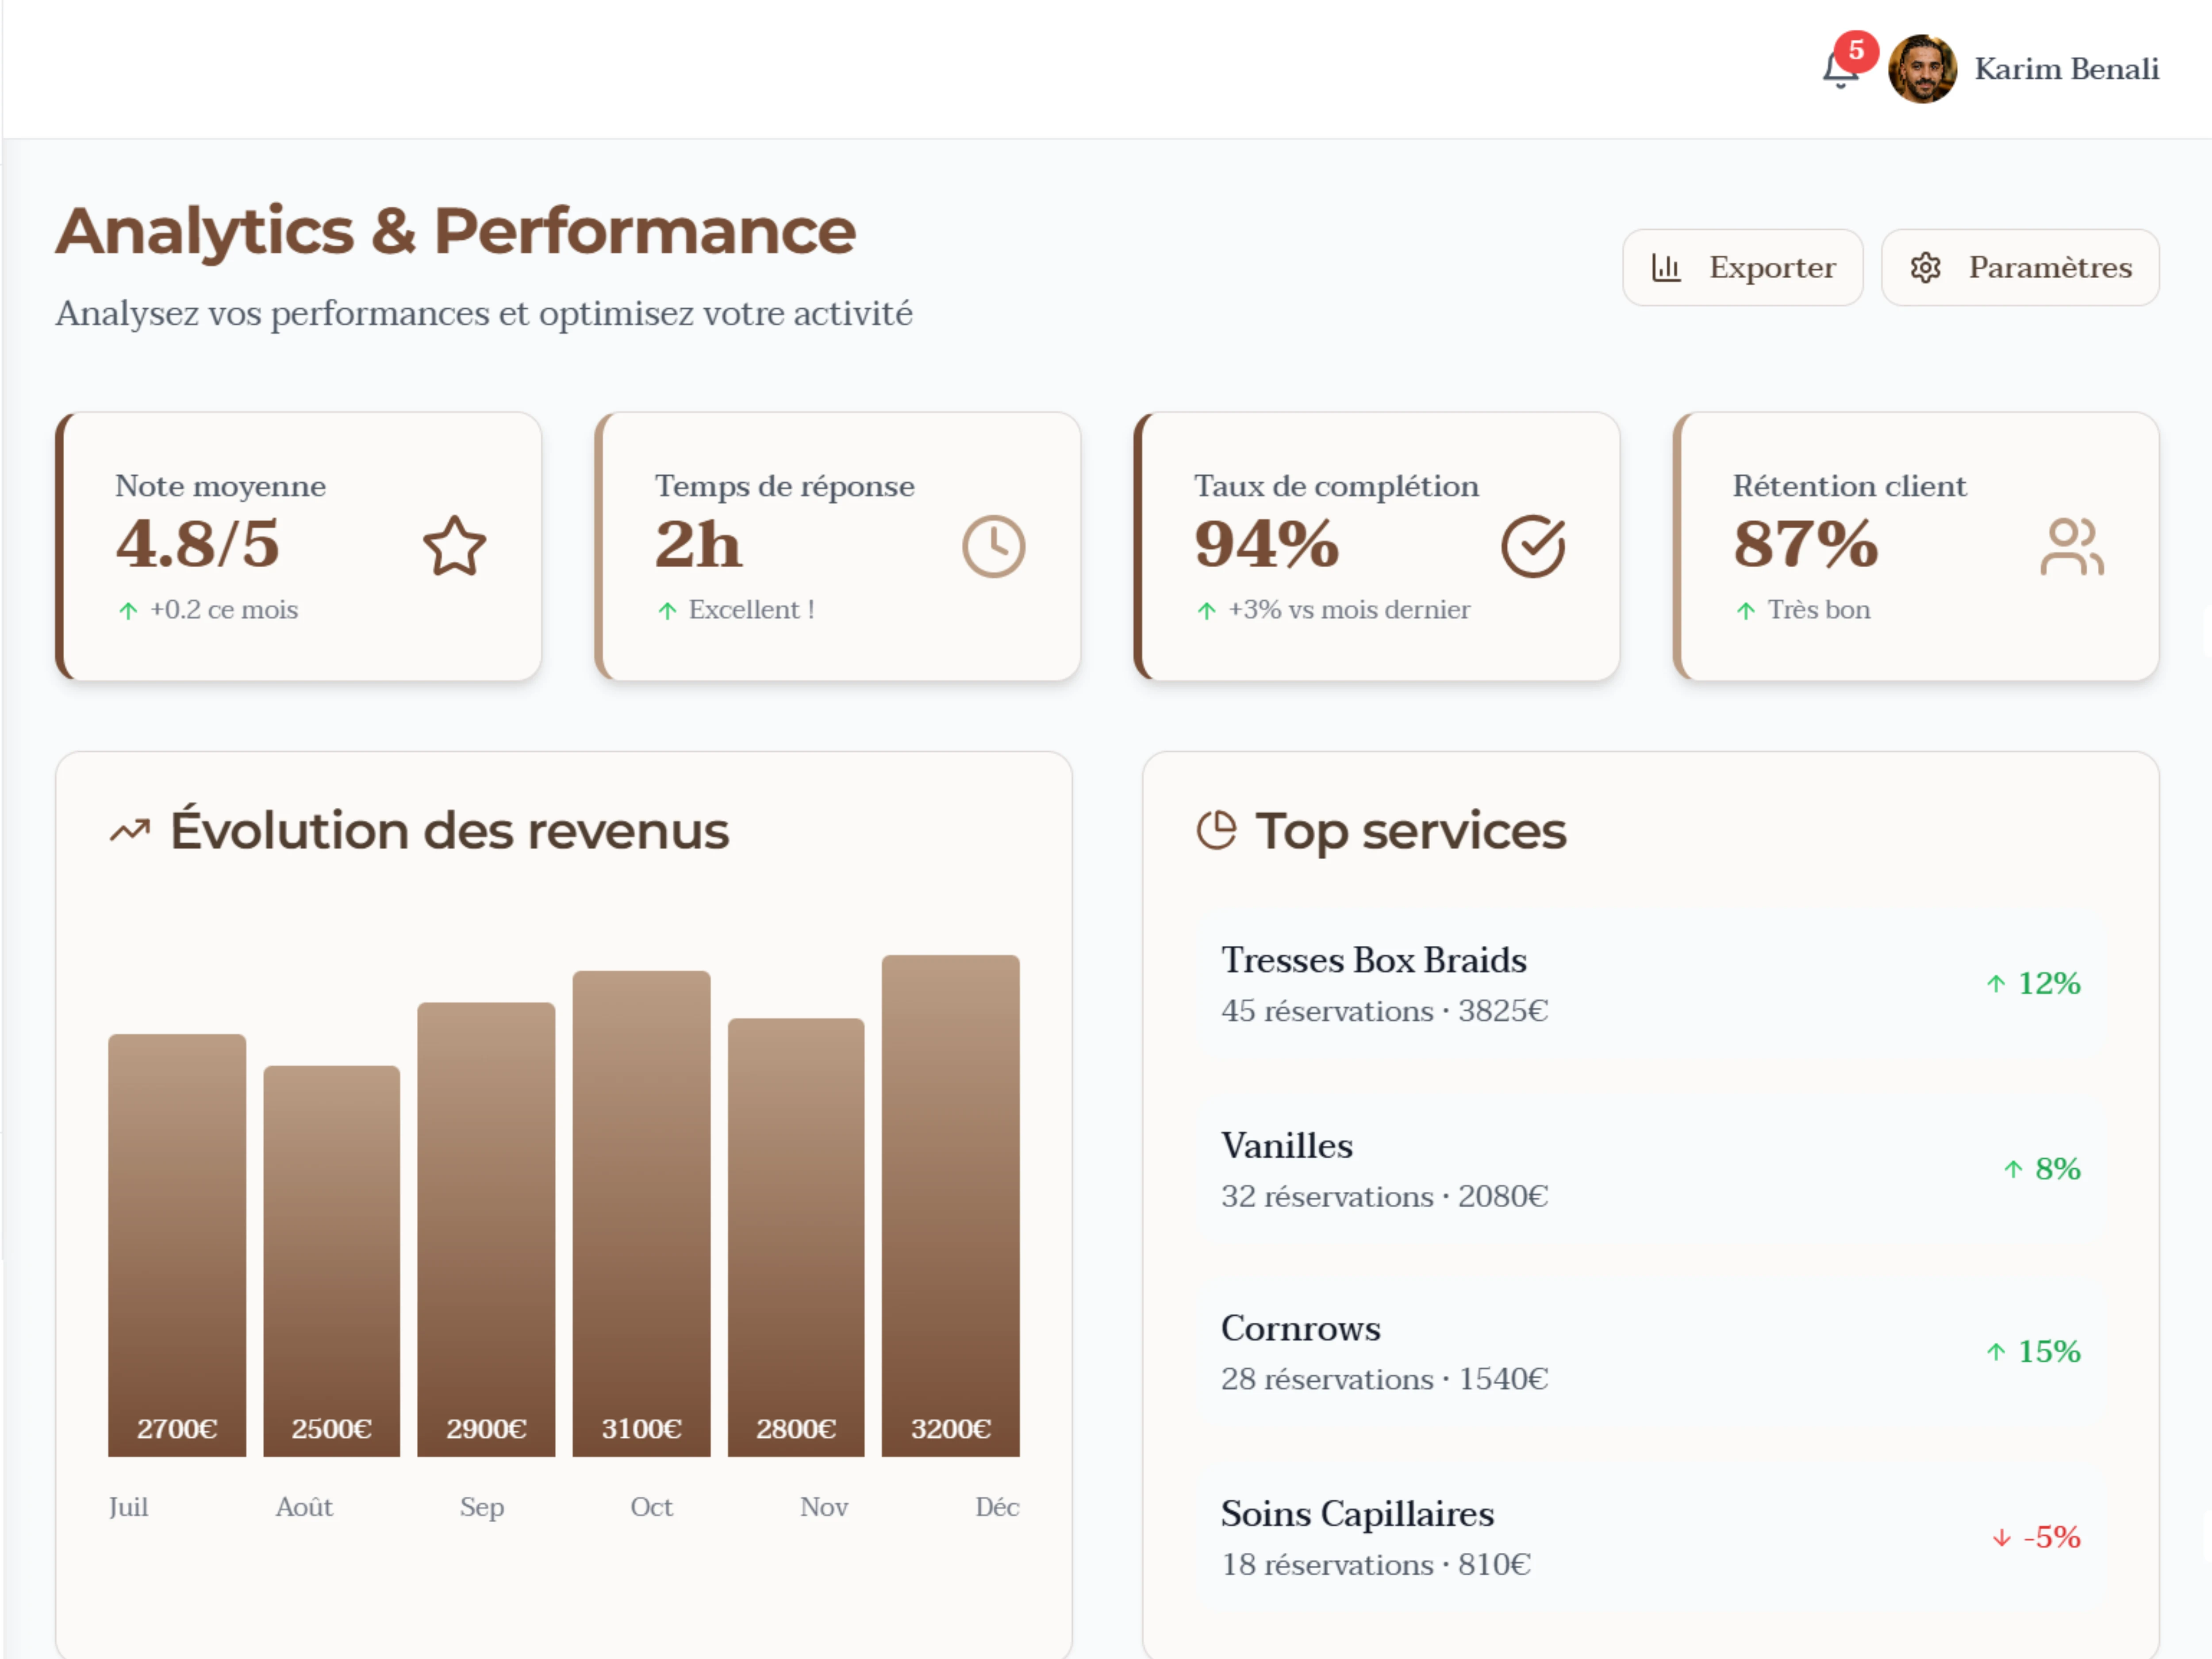The height and width of the screenshot is (1659, 2212).
Task: Click the red -5% down arrow indicator
Action: click(x=2001, y=1538)
